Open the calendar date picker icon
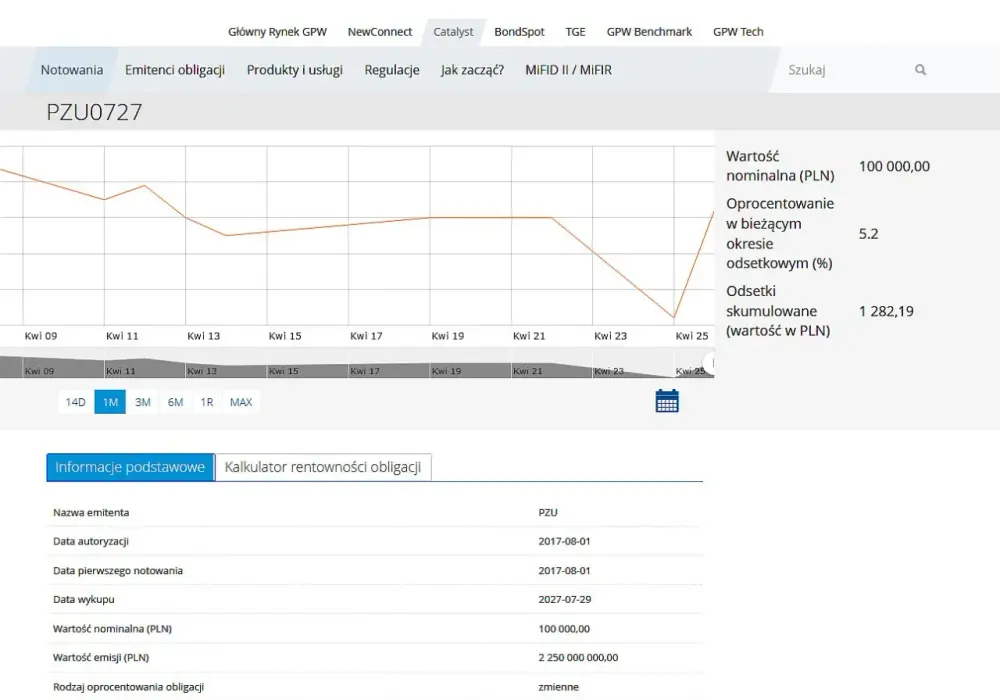 pyautogui.click(x=667, y=401)
